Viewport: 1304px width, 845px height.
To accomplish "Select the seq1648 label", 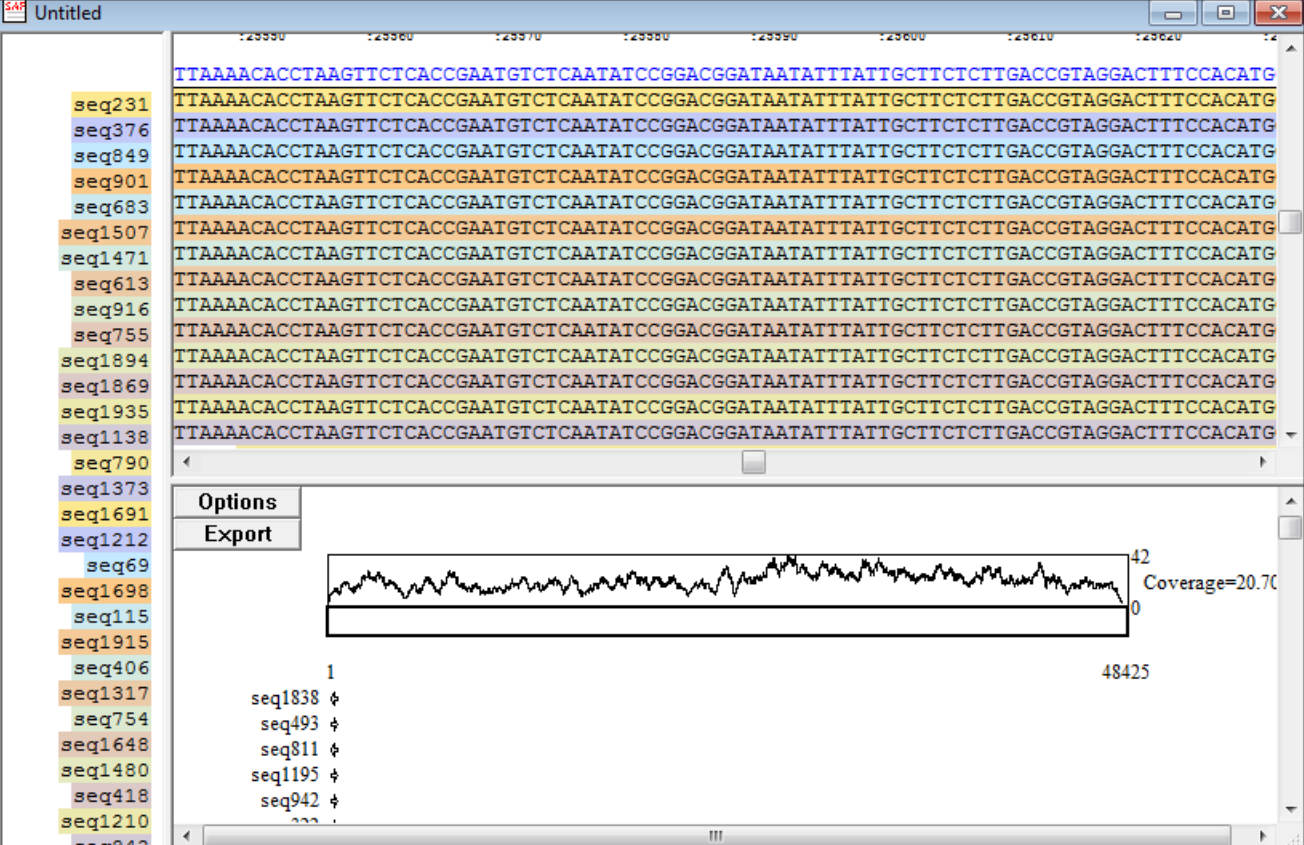I will [105, 745].
